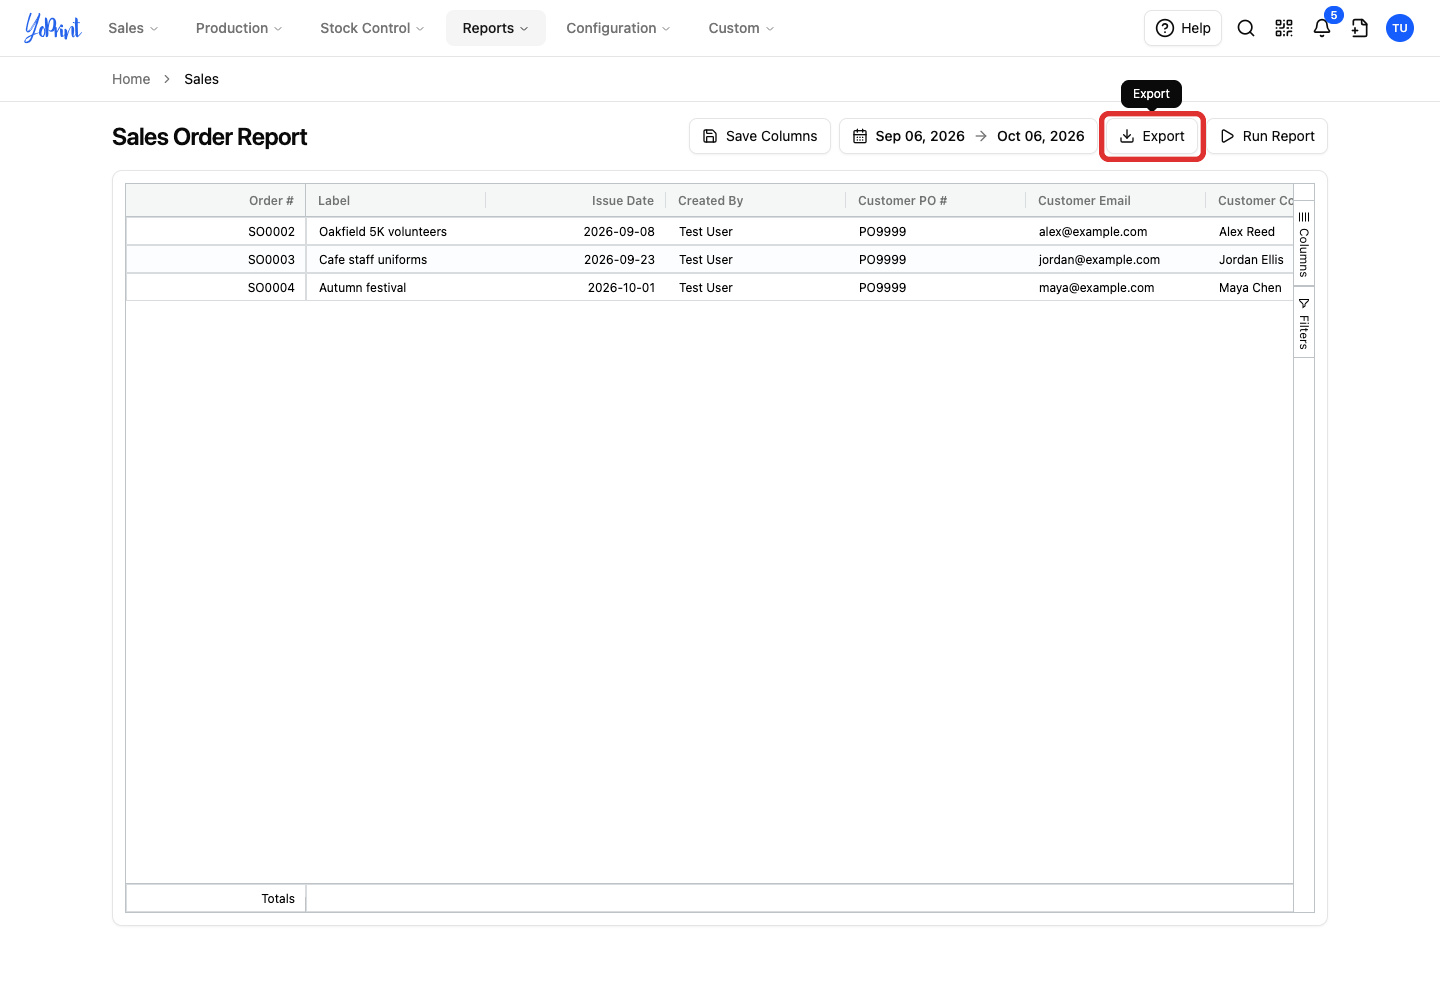Sort by Label column header
The width and height of the screenshot is (1440, 1000).
[x=396, y=201]
